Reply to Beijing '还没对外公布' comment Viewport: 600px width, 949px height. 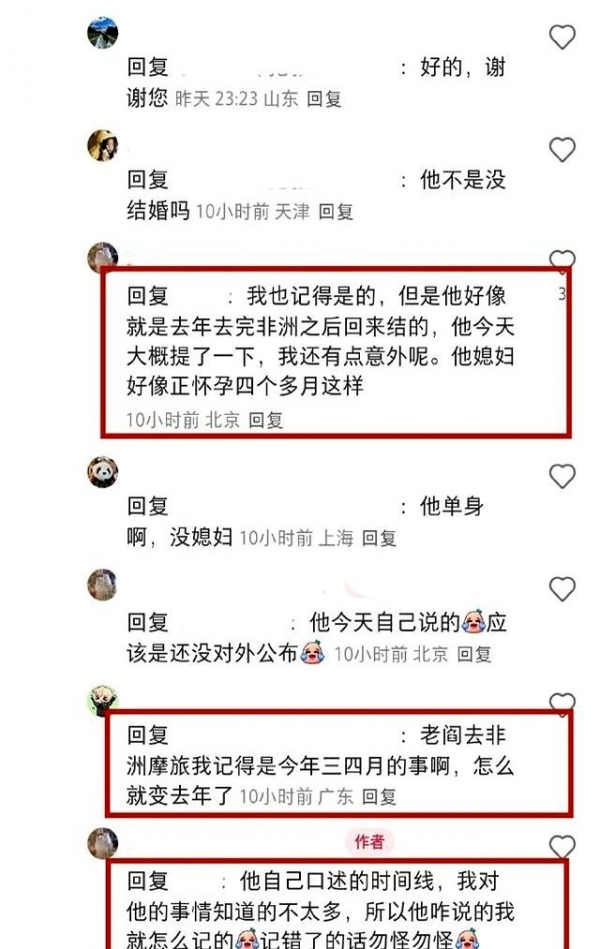tap(474, 654)
